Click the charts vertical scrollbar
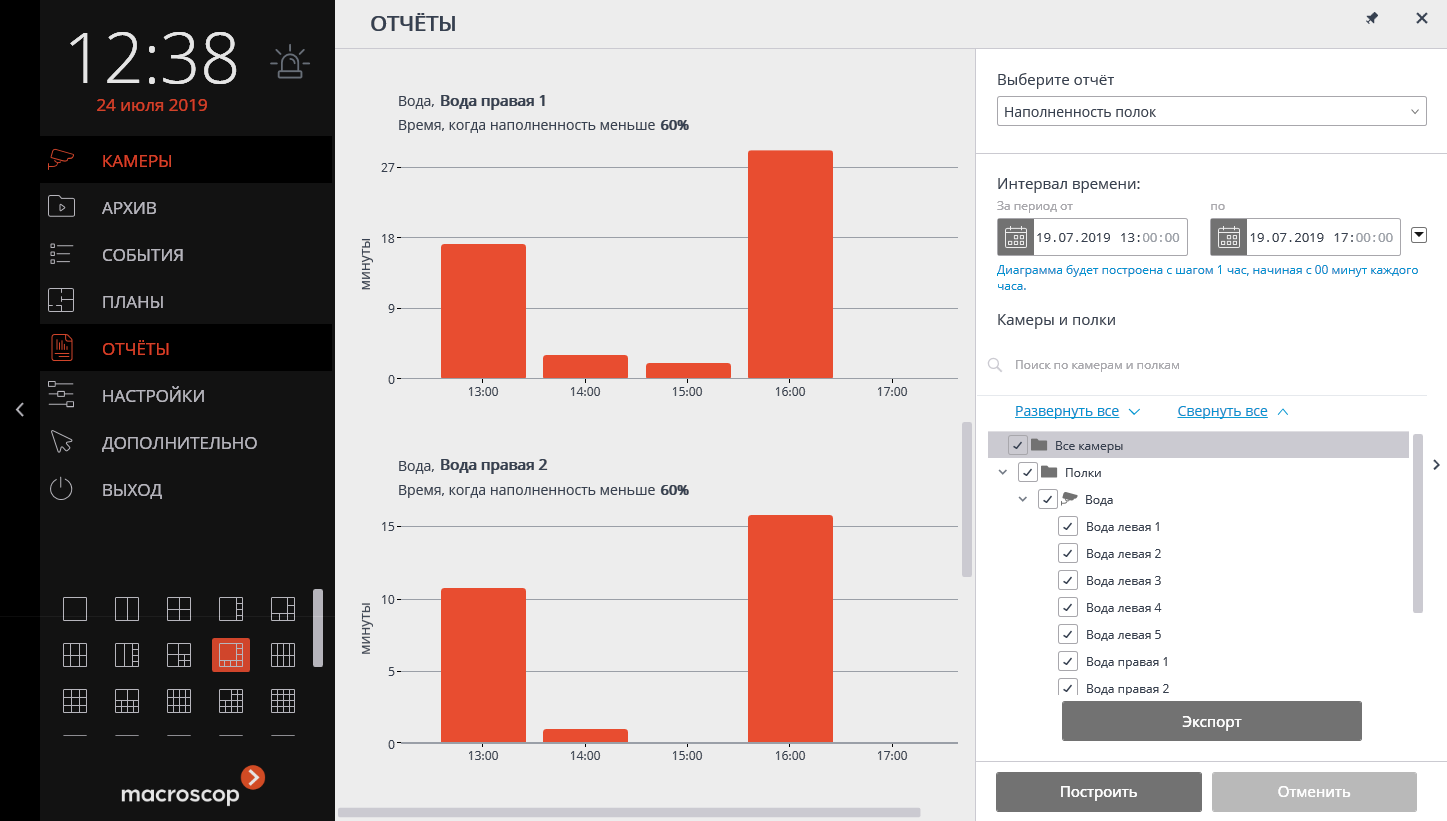 966,499
